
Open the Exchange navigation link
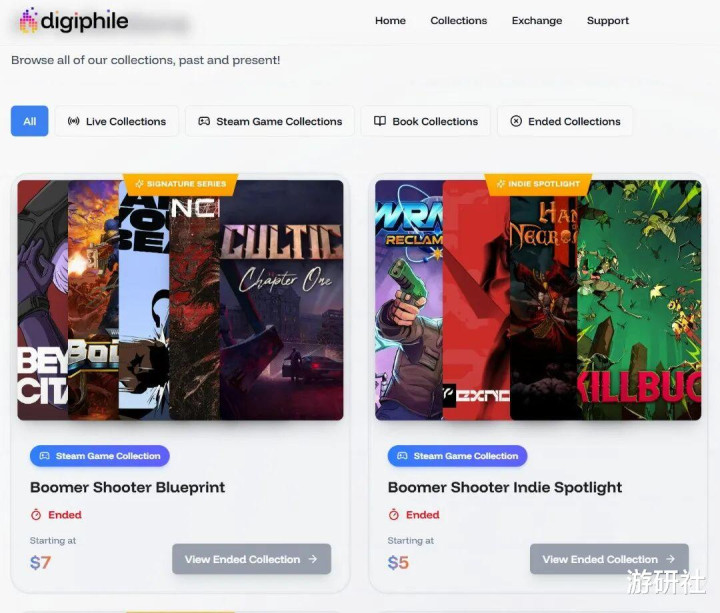(537, 21)
